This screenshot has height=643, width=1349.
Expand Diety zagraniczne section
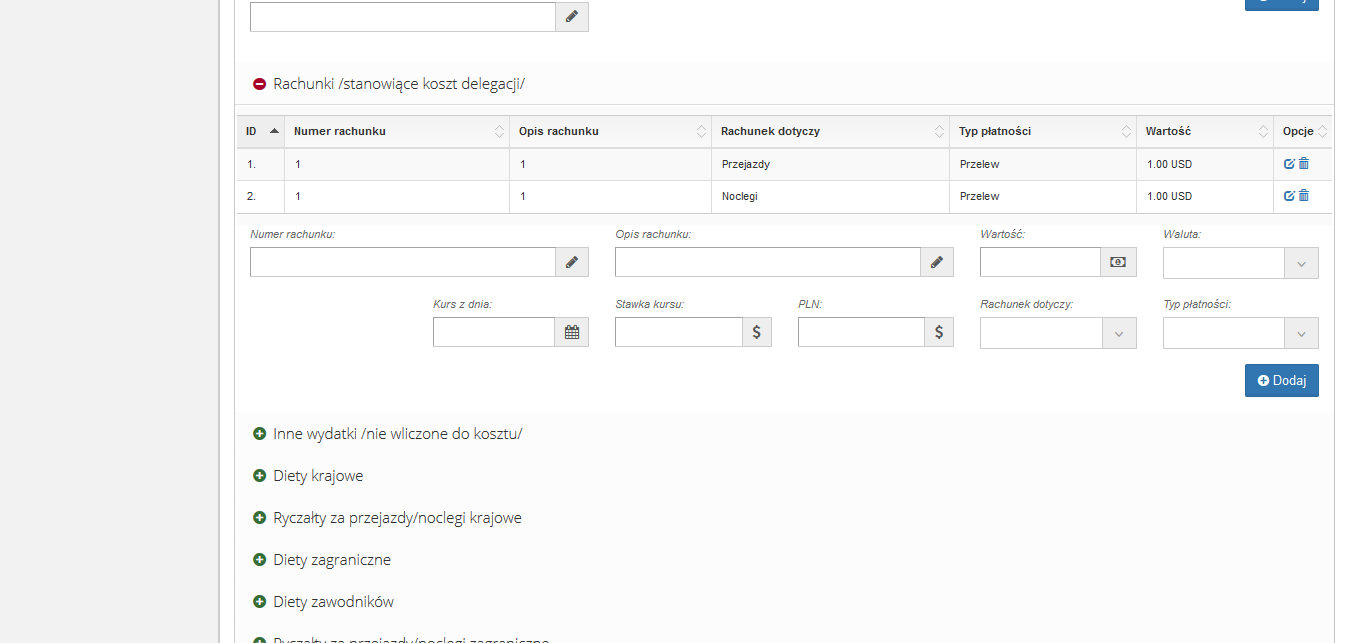[260, 560]
